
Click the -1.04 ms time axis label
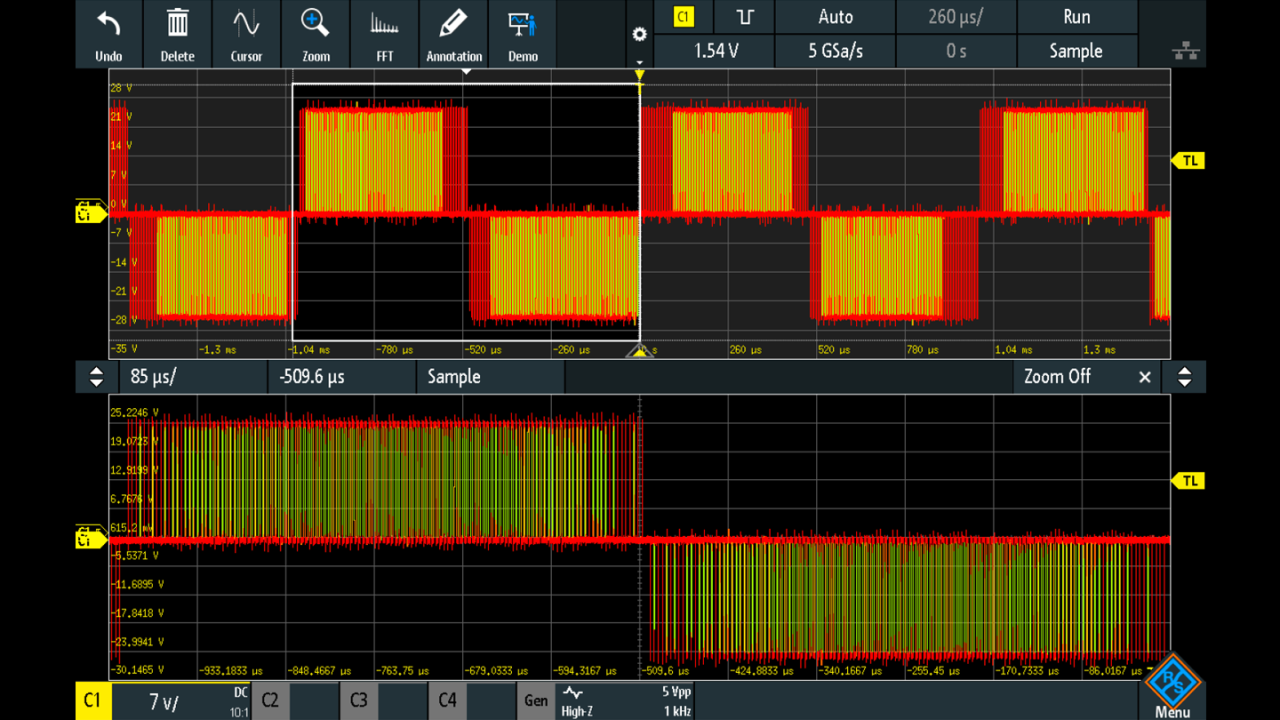[x=309, y=350]
